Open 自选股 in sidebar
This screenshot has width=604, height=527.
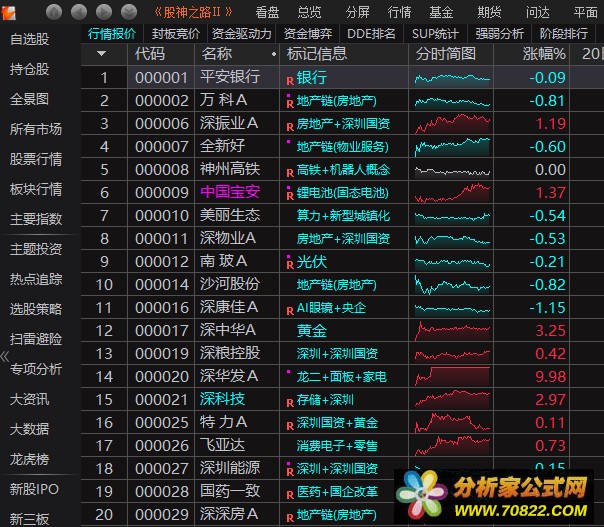[30, 39]
